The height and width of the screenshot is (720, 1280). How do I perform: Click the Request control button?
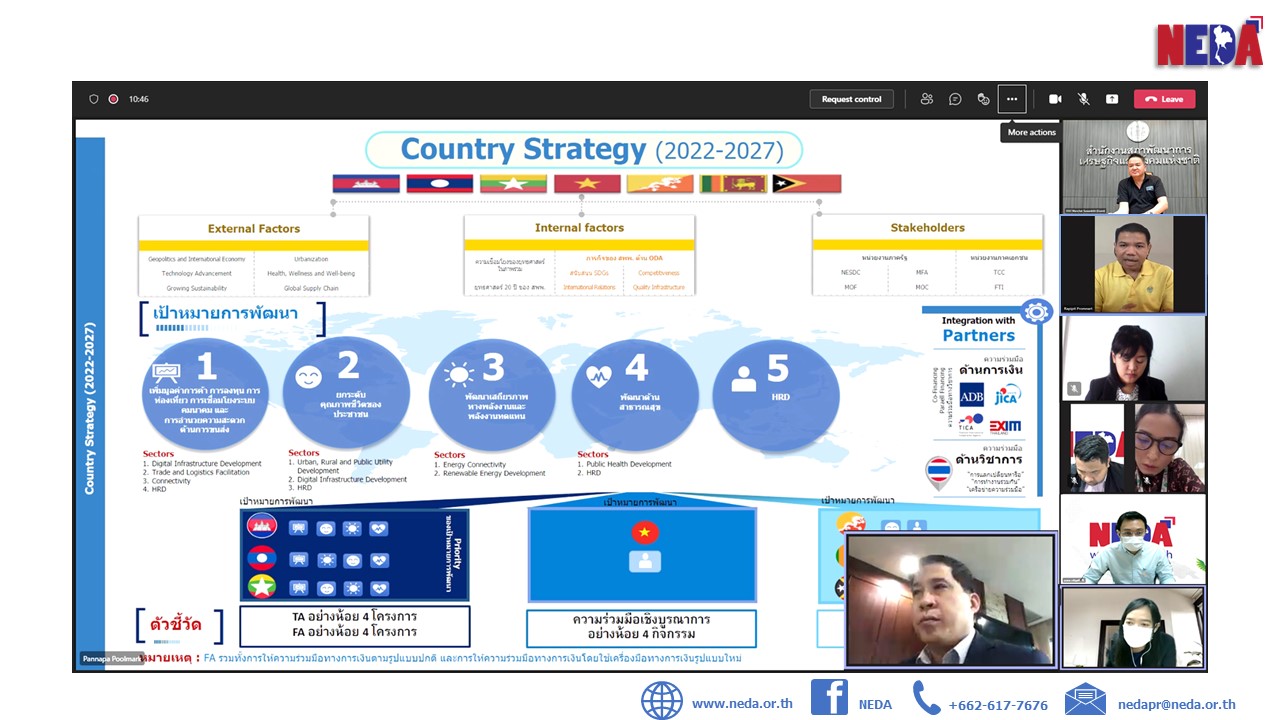click(852, 99)
